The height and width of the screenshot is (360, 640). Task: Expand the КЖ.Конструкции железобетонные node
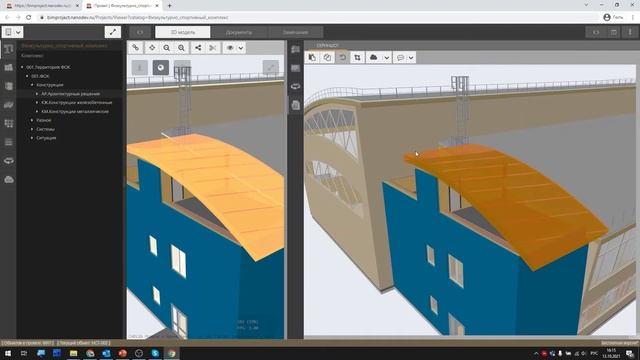tap(37, 102)
